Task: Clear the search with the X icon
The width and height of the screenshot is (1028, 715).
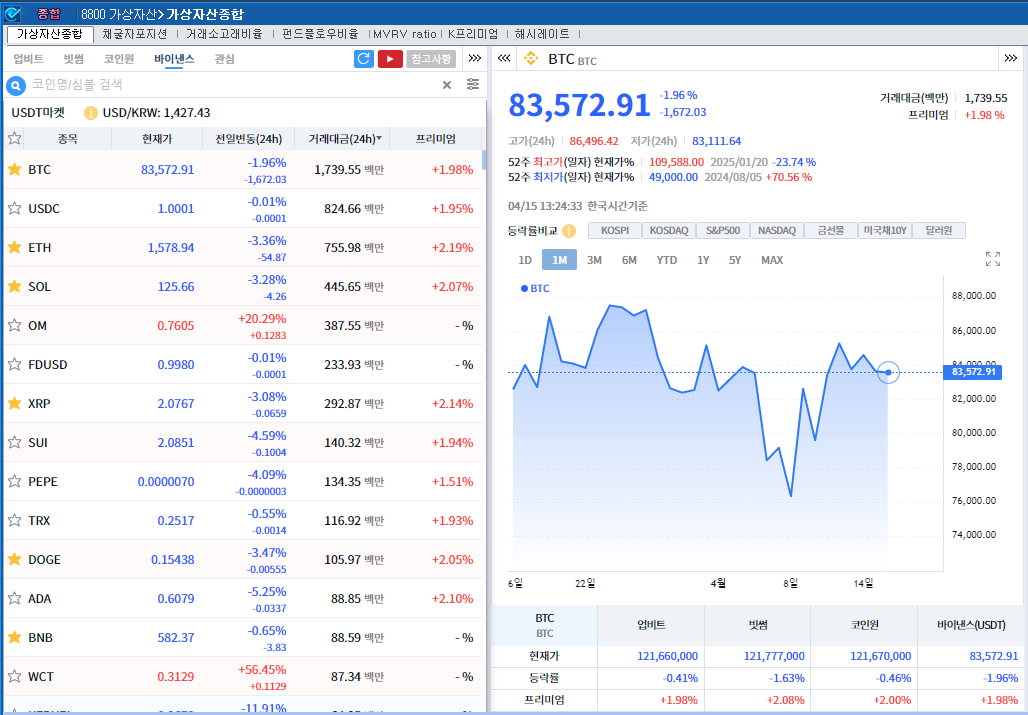Action: pyautogui.click(x=447, y=85)
